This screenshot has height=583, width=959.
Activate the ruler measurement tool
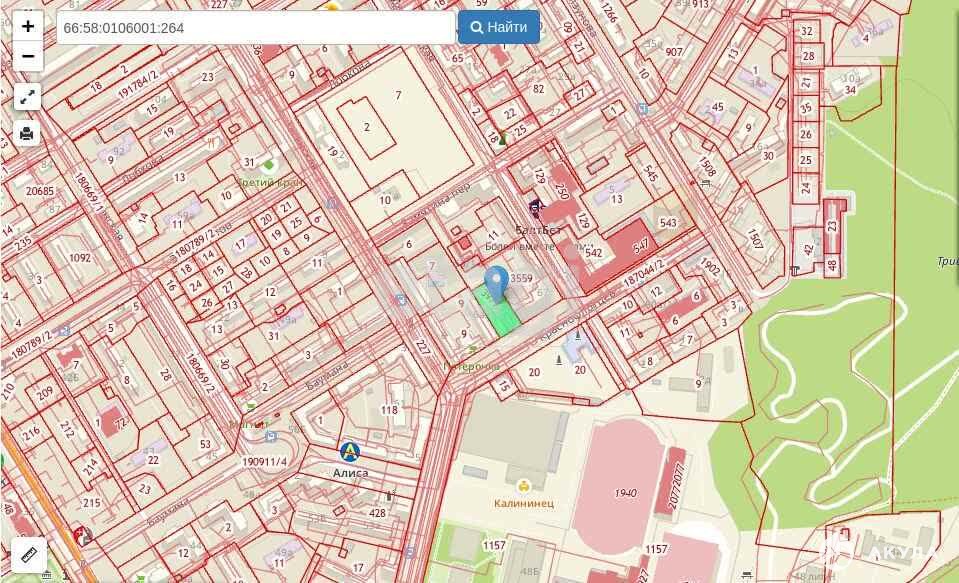(x=29, y=554)
